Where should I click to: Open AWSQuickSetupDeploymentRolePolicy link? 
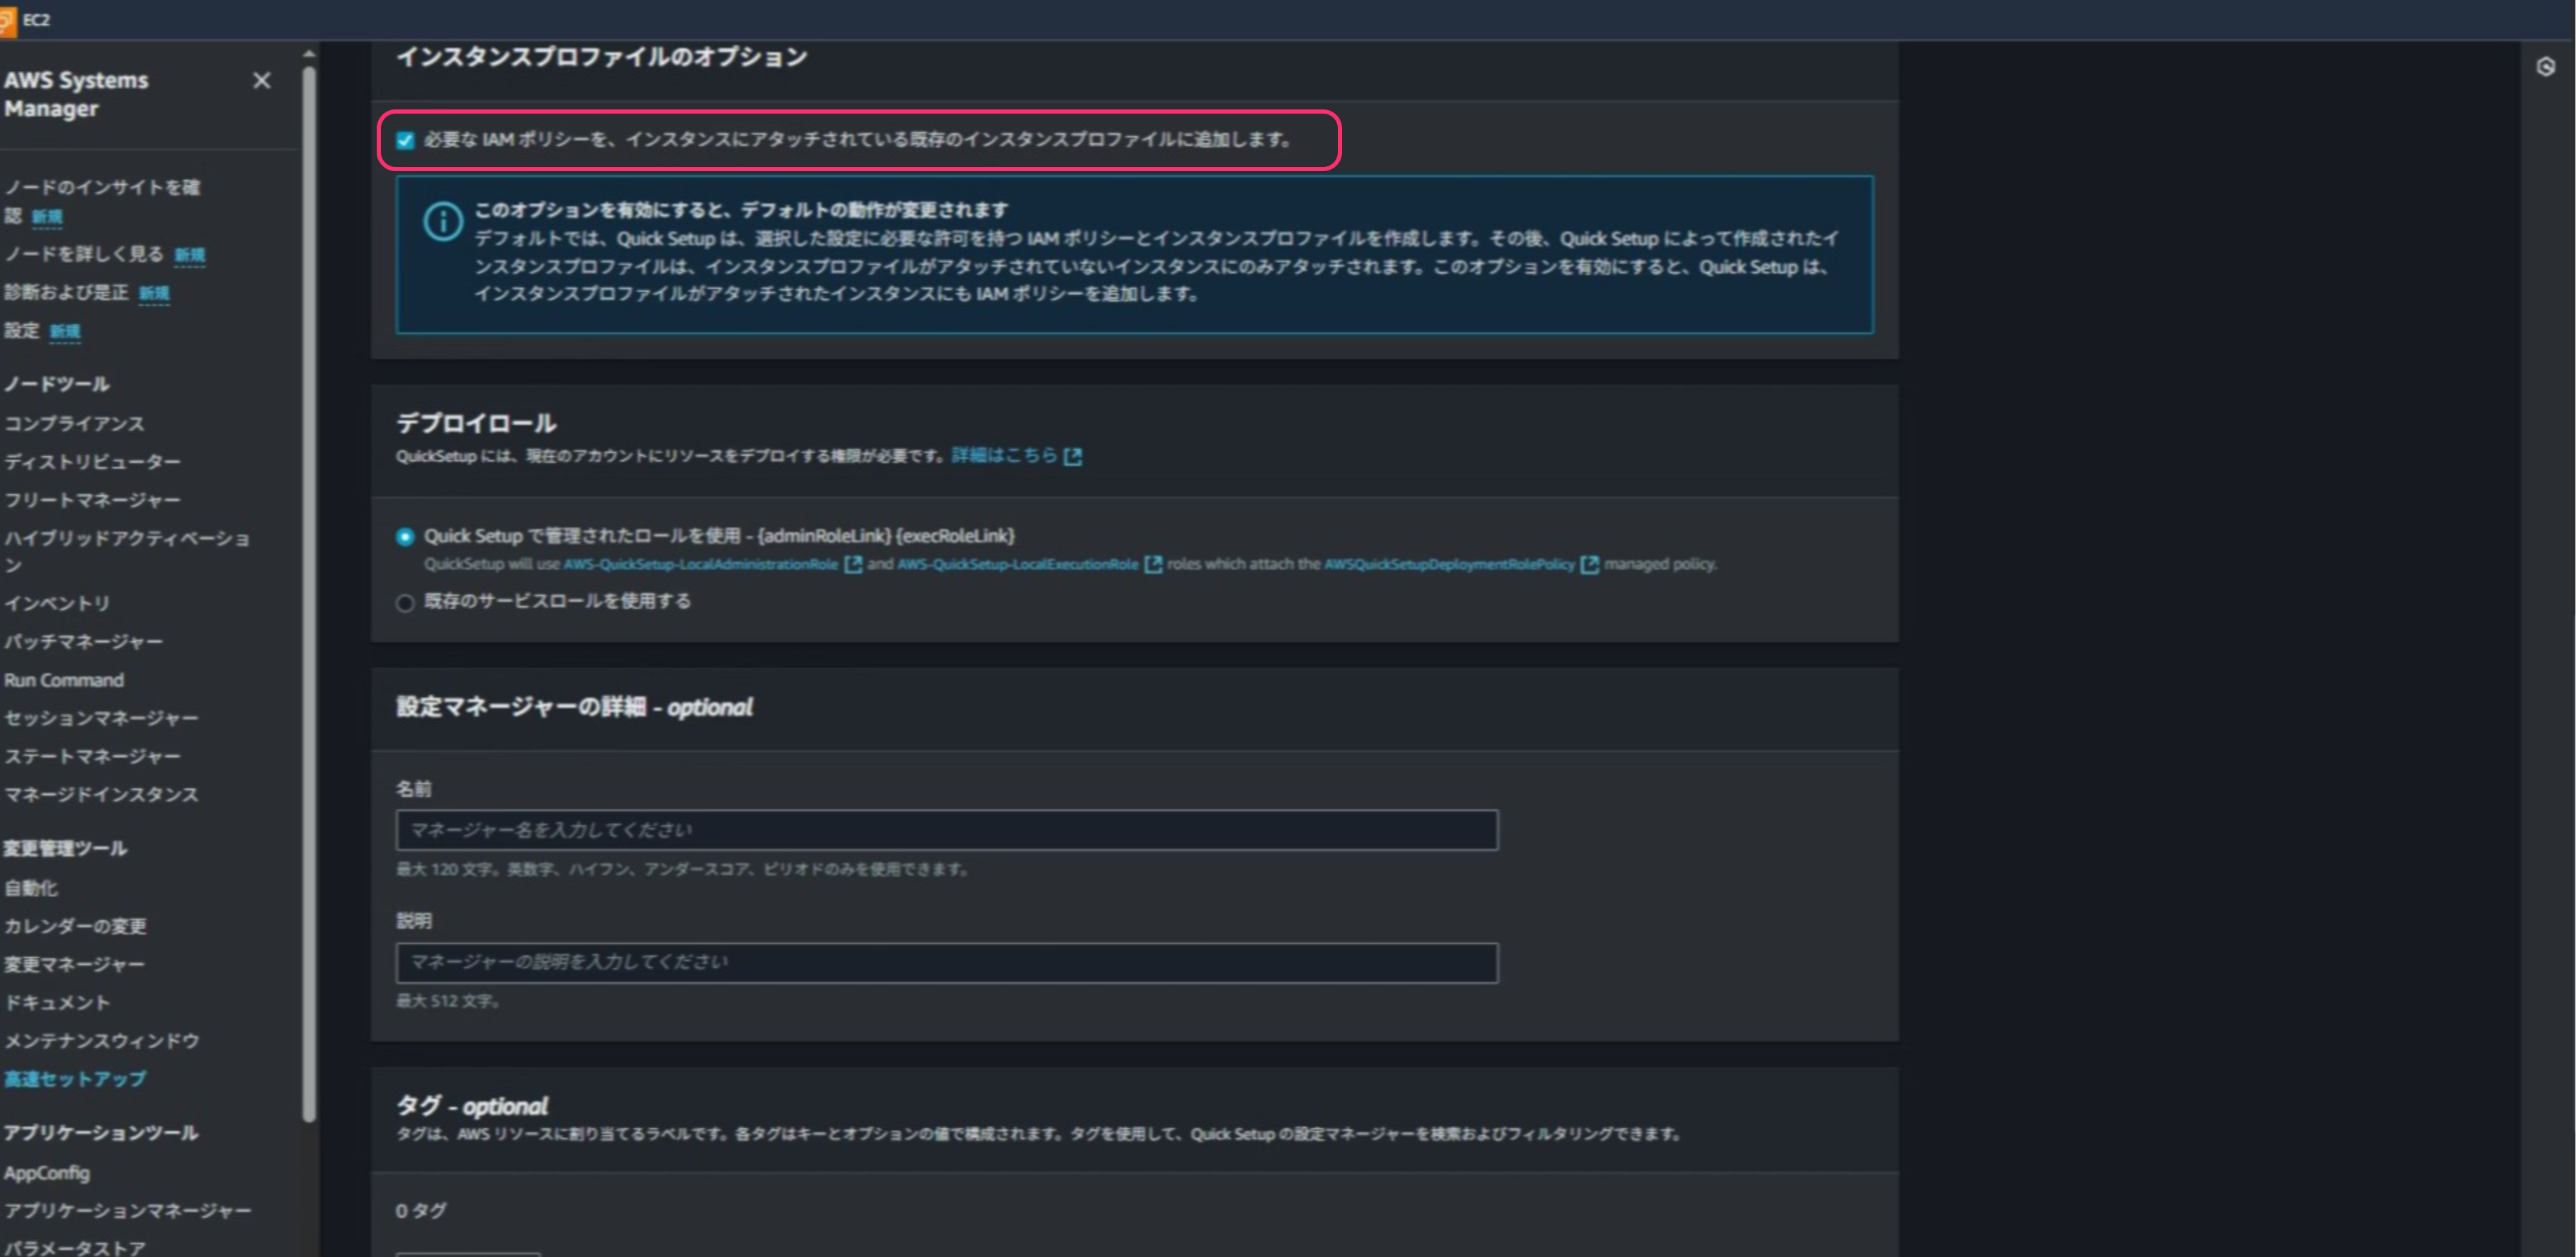coord(1449,565)
